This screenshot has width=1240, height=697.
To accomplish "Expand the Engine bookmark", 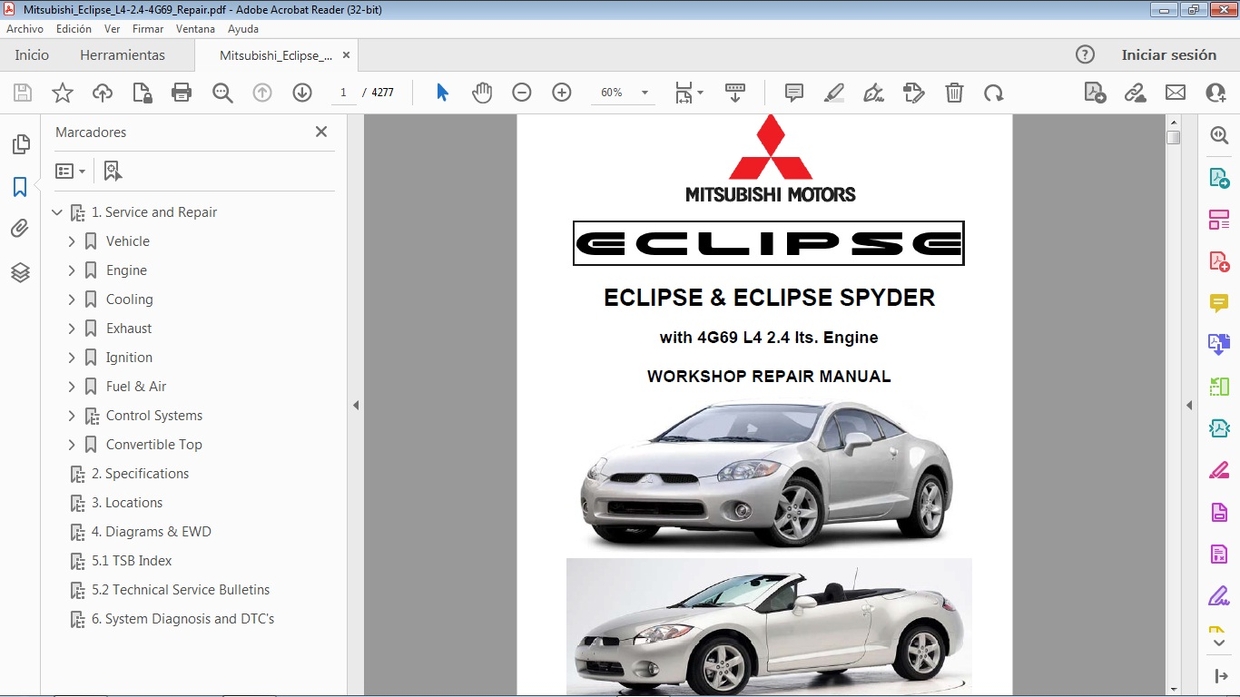I will click(71, 270).
